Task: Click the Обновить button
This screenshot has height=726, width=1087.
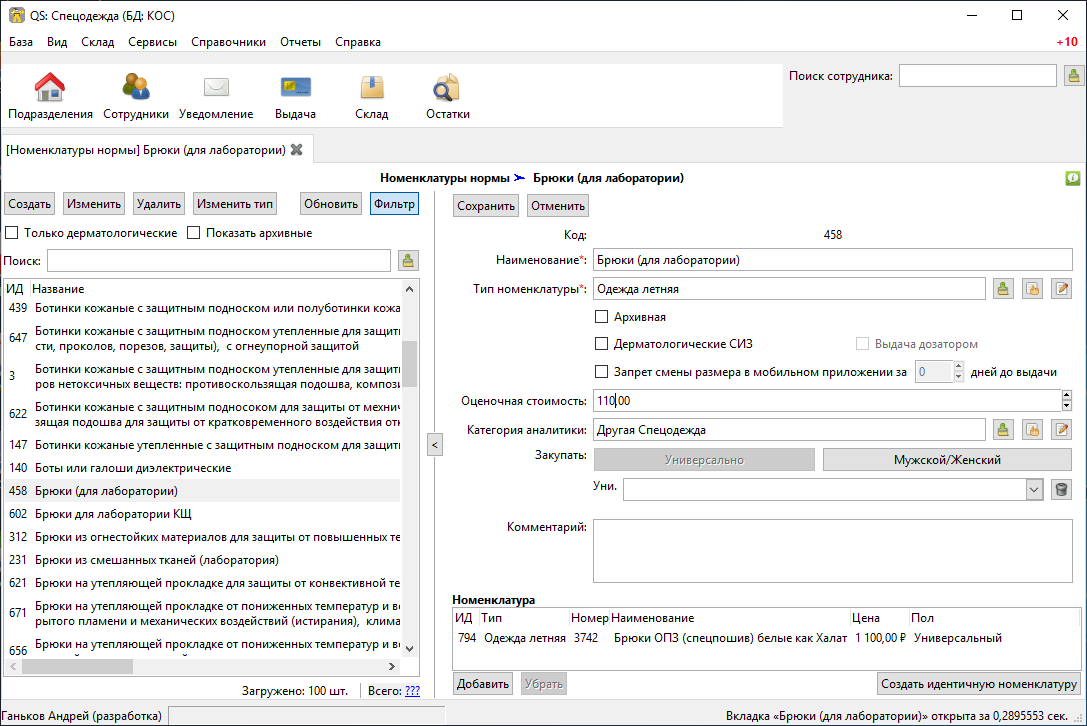Action: (331, 204)
